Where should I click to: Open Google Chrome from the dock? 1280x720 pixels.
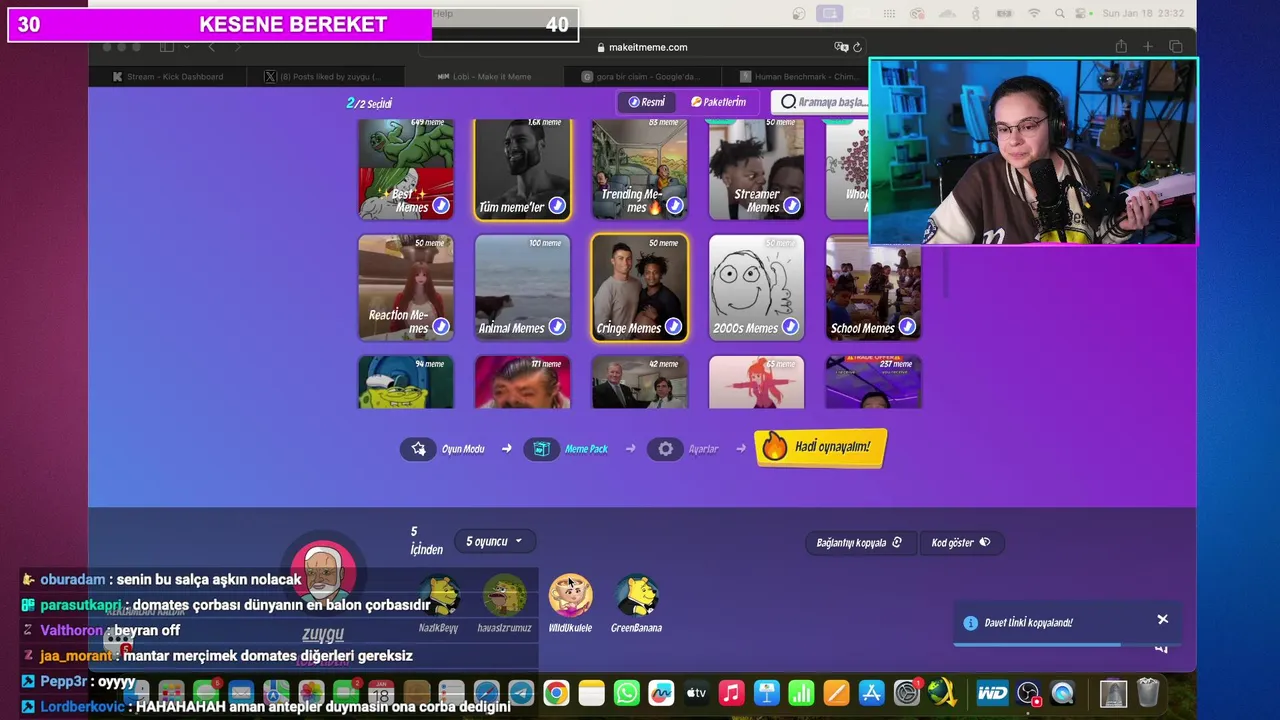[x=556, y=693]
